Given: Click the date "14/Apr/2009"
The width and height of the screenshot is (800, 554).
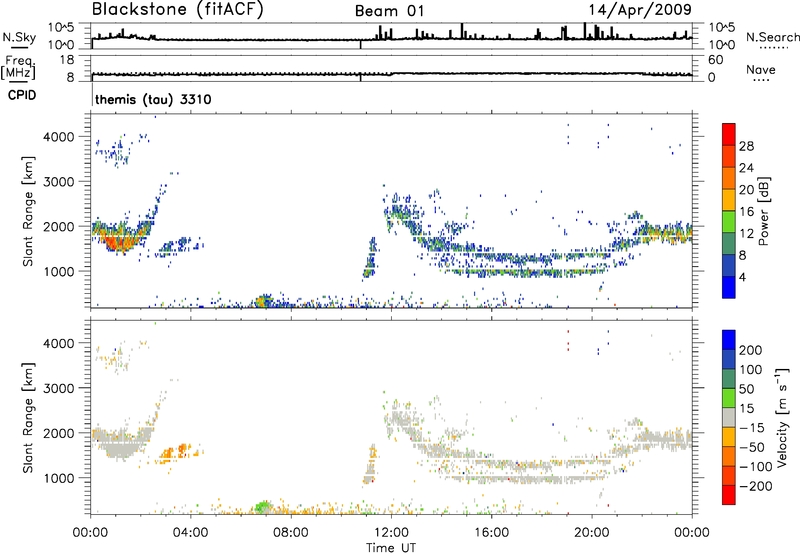Looking at the screenshot, I should 640,10.
